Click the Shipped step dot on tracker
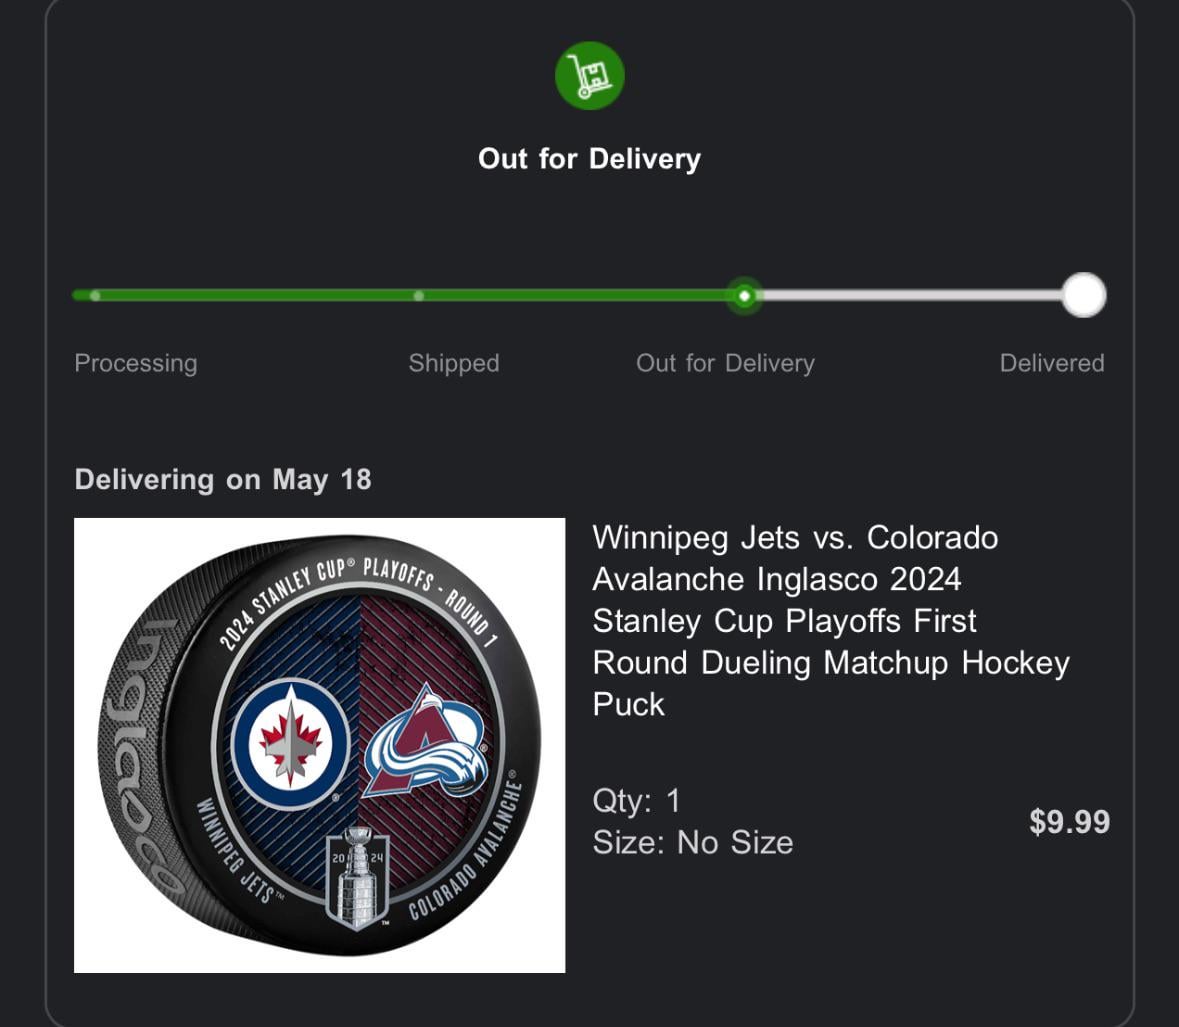This screenshot has width=1179, height=1027. [x=418, y=296]
